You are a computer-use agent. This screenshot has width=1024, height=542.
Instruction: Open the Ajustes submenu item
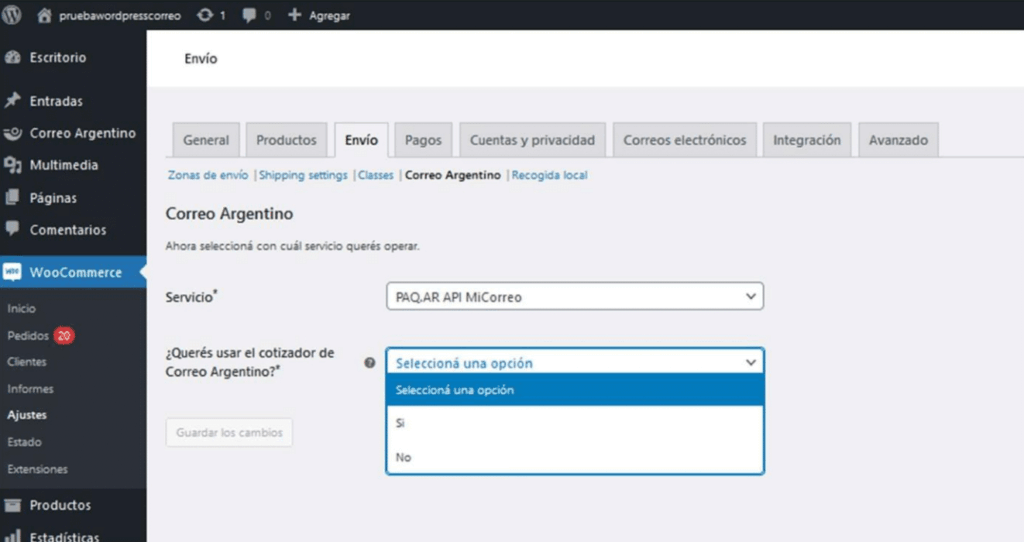(x=27, y=415)
